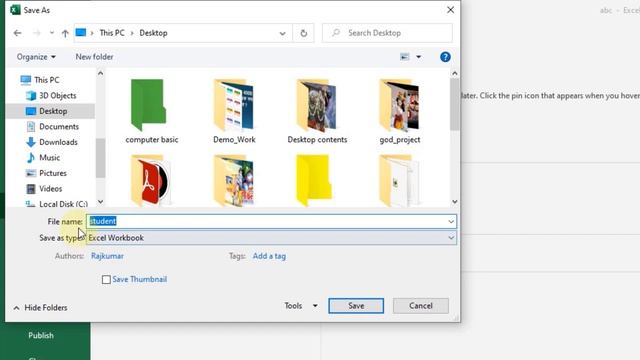This screenshot has height=360, width=640.
Task: Select the Demo_Work folder
Action: (x=234, y=111)
